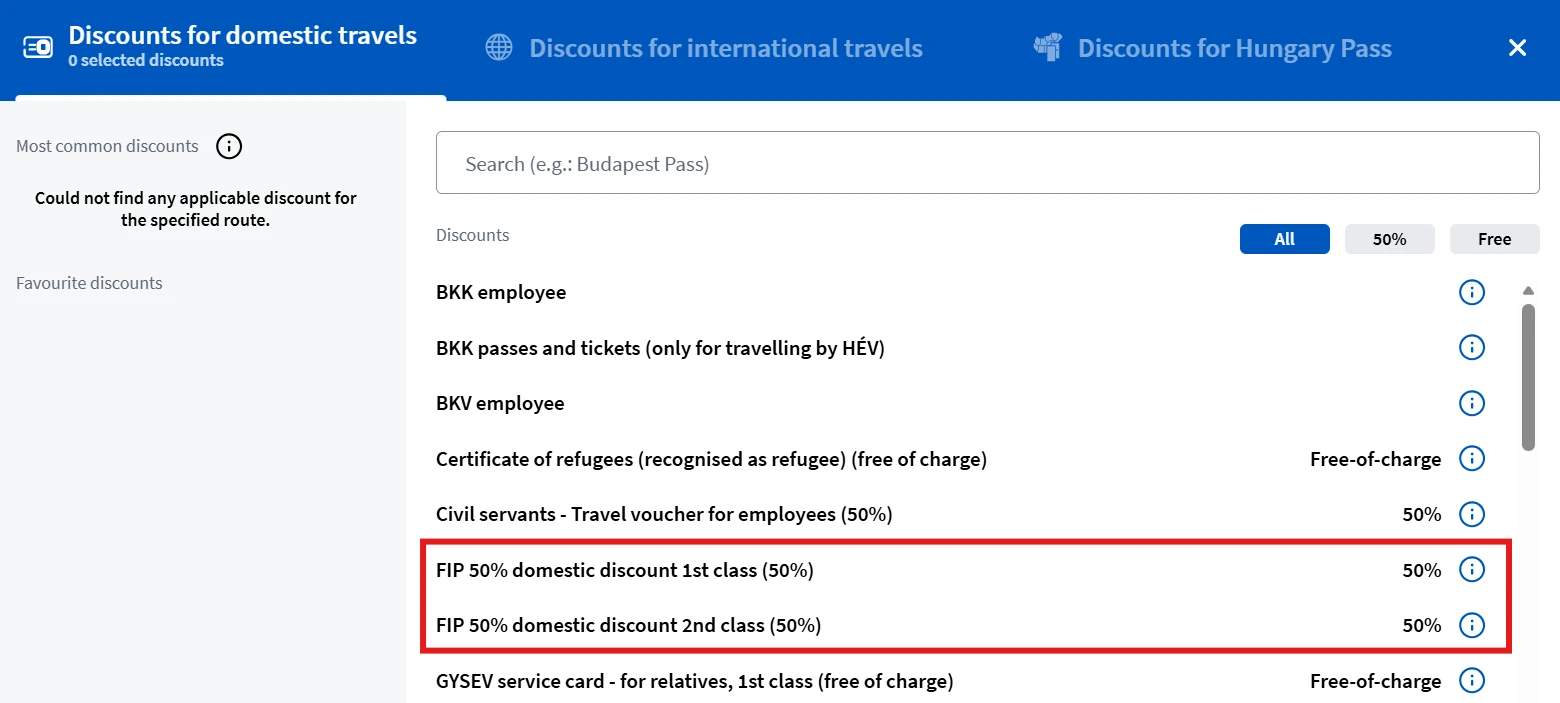Show info for BKK passes and tickets
Screen dimensions: 1560x703
click(1471, 348)
